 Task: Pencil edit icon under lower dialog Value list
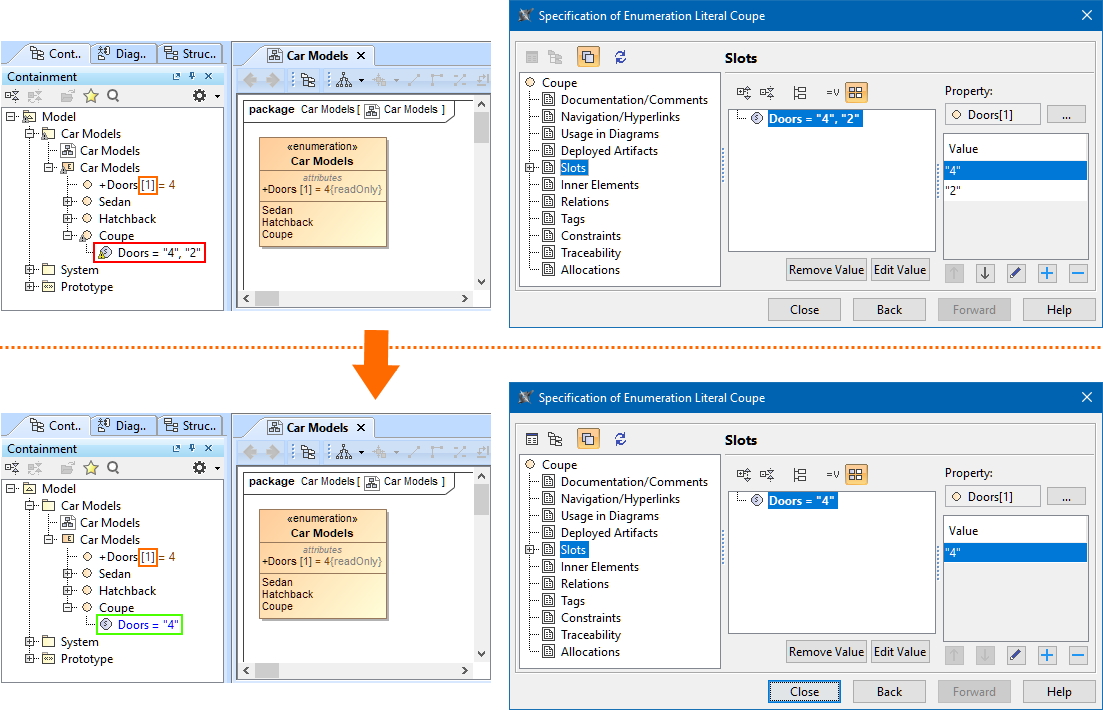point(1016,655)
